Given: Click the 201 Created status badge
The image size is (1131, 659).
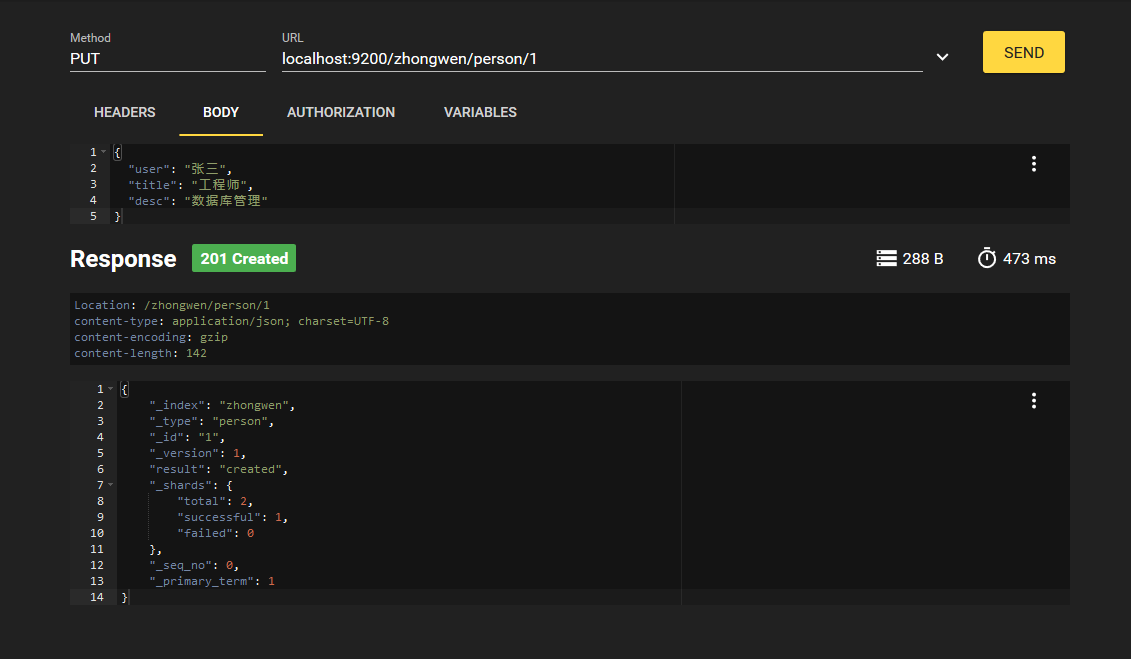Looking at the screenshot, I should [x=244, y=259].
